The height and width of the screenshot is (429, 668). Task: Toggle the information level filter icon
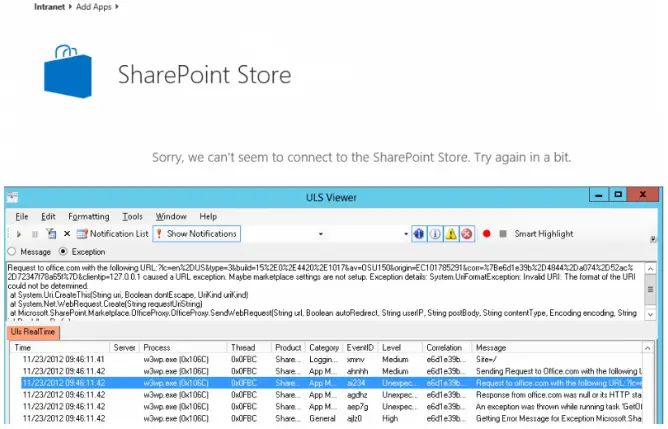tap(435, 233)
